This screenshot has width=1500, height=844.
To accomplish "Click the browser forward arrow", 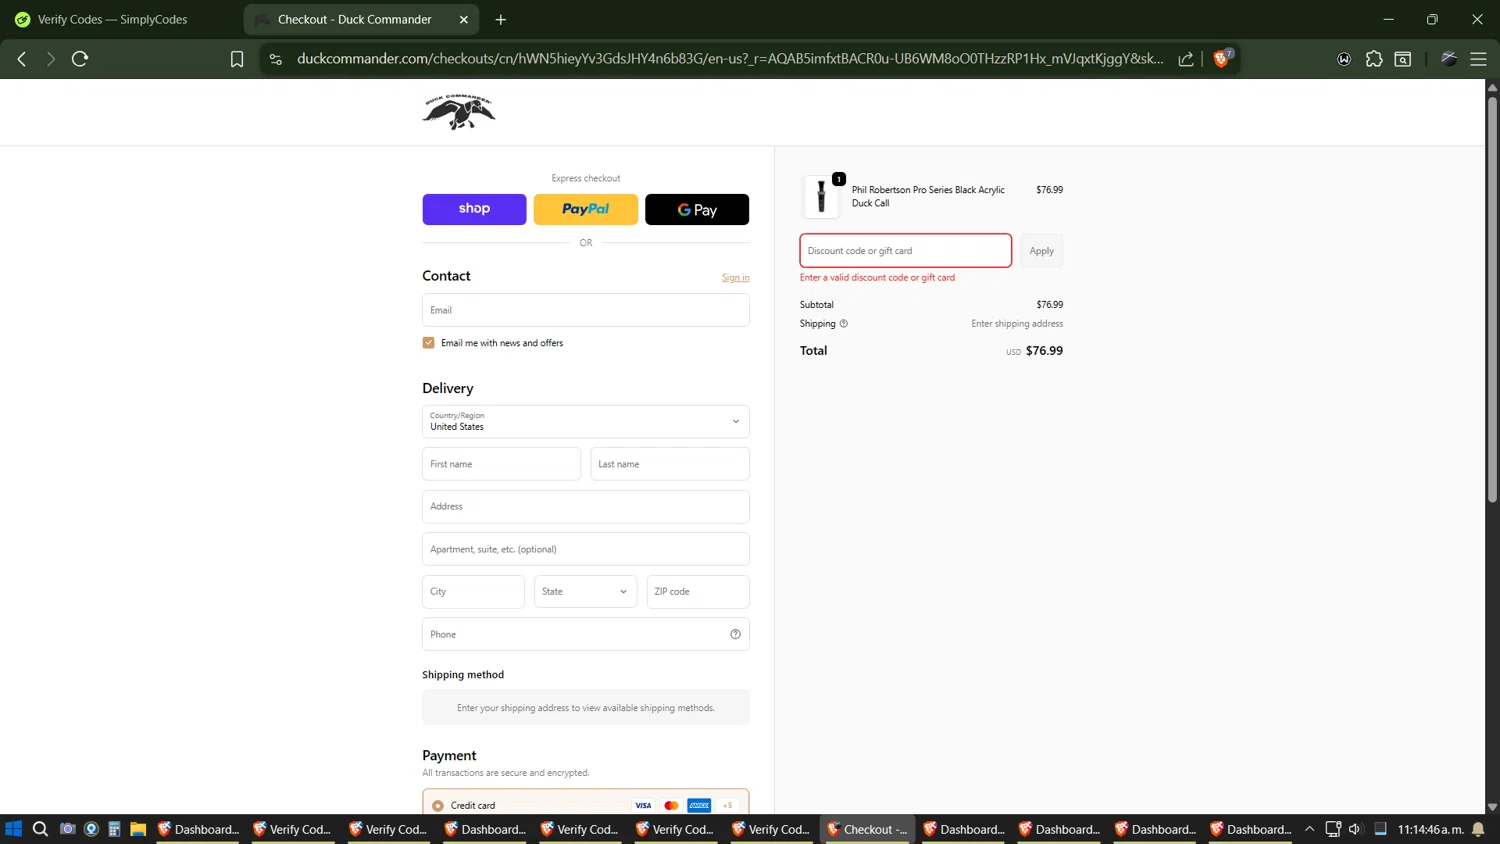I will coord(50,59).
